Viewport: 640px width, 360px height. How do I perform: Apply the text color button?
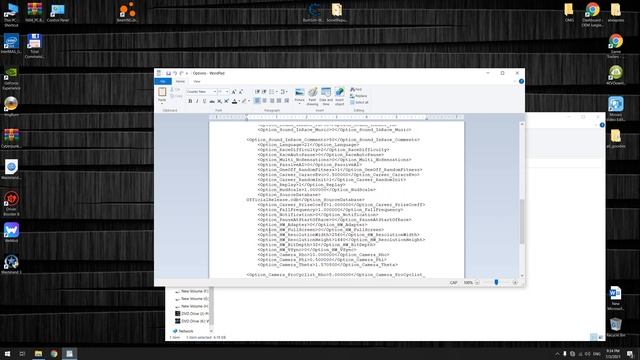pyautogui.click(x=234, y=101)
